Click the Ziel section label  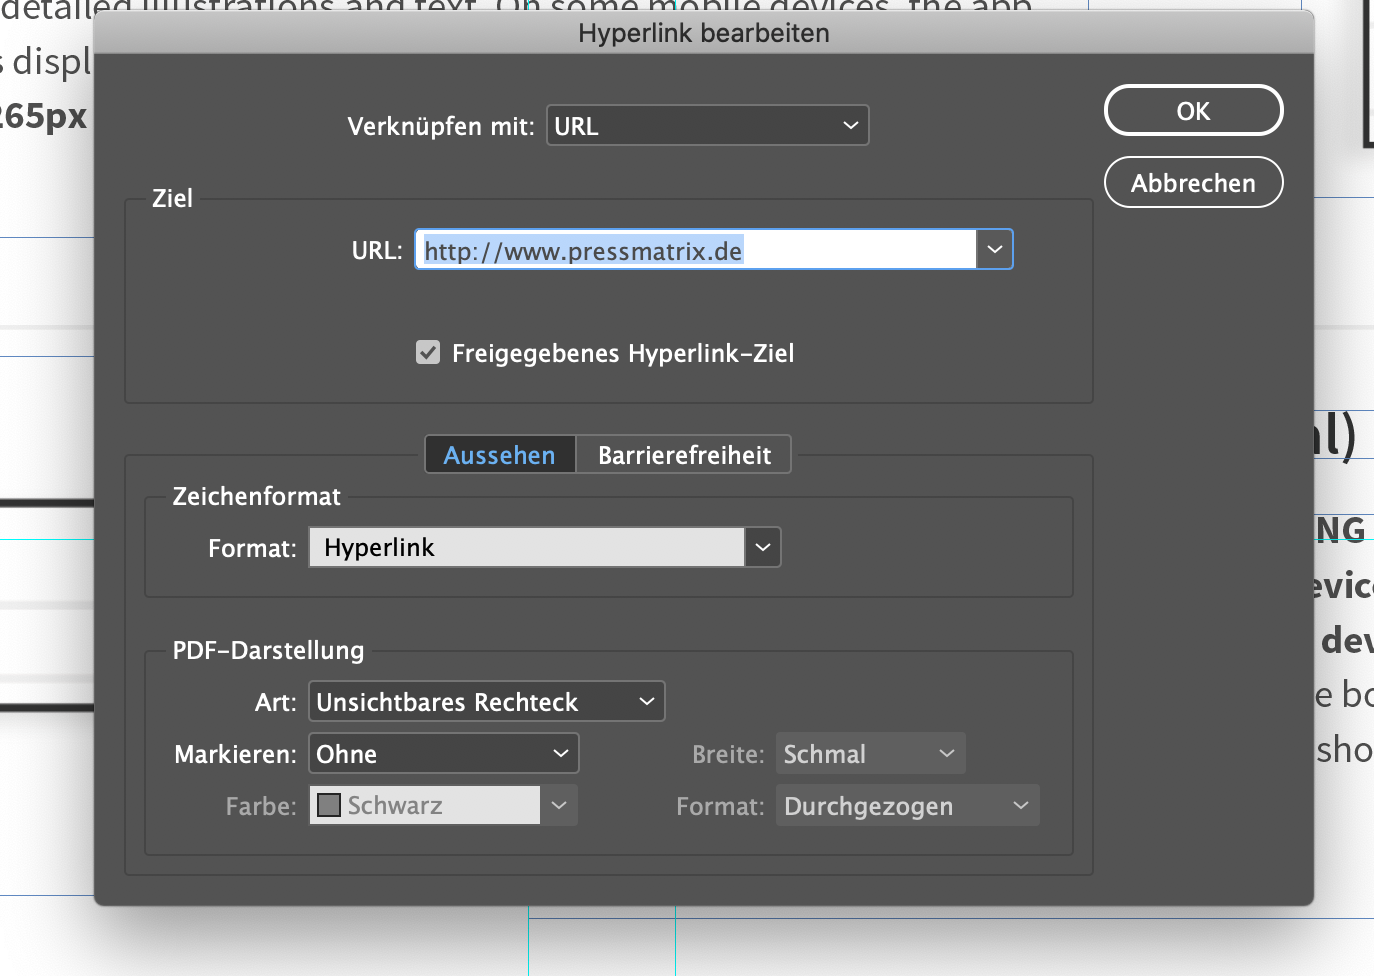[x=172, y=198]
